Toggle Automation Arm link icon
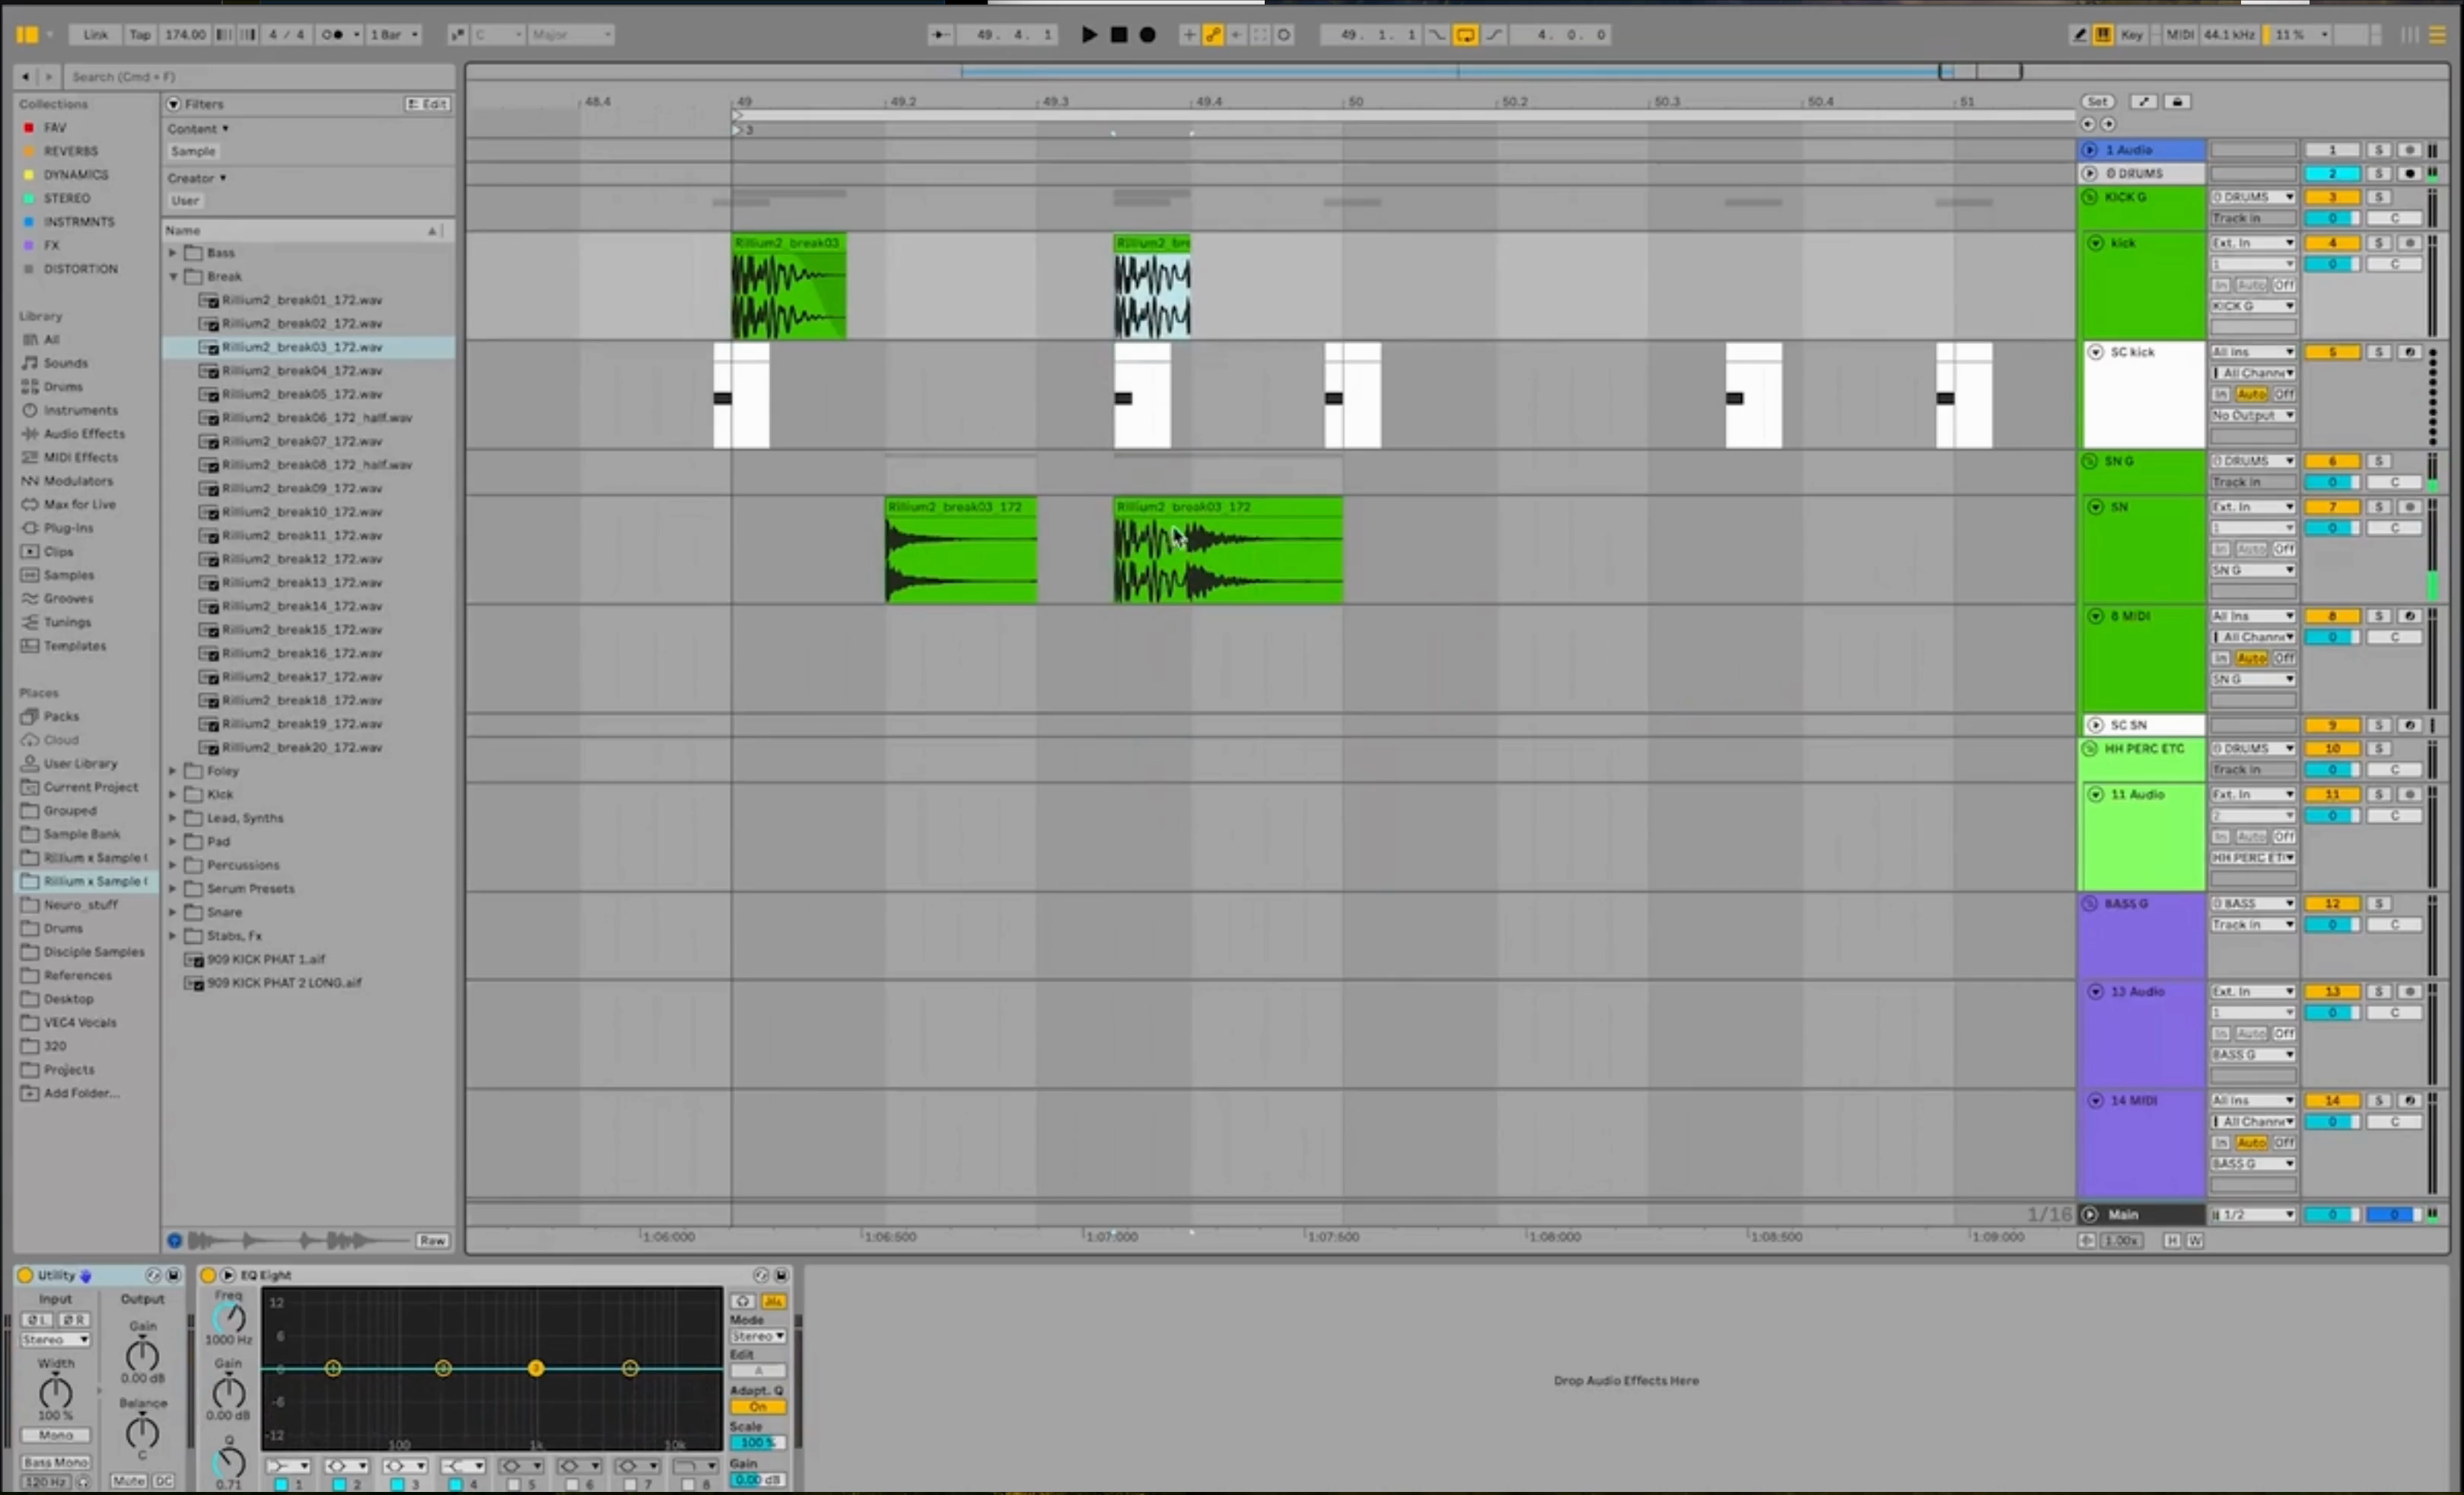 point(1212,35)
